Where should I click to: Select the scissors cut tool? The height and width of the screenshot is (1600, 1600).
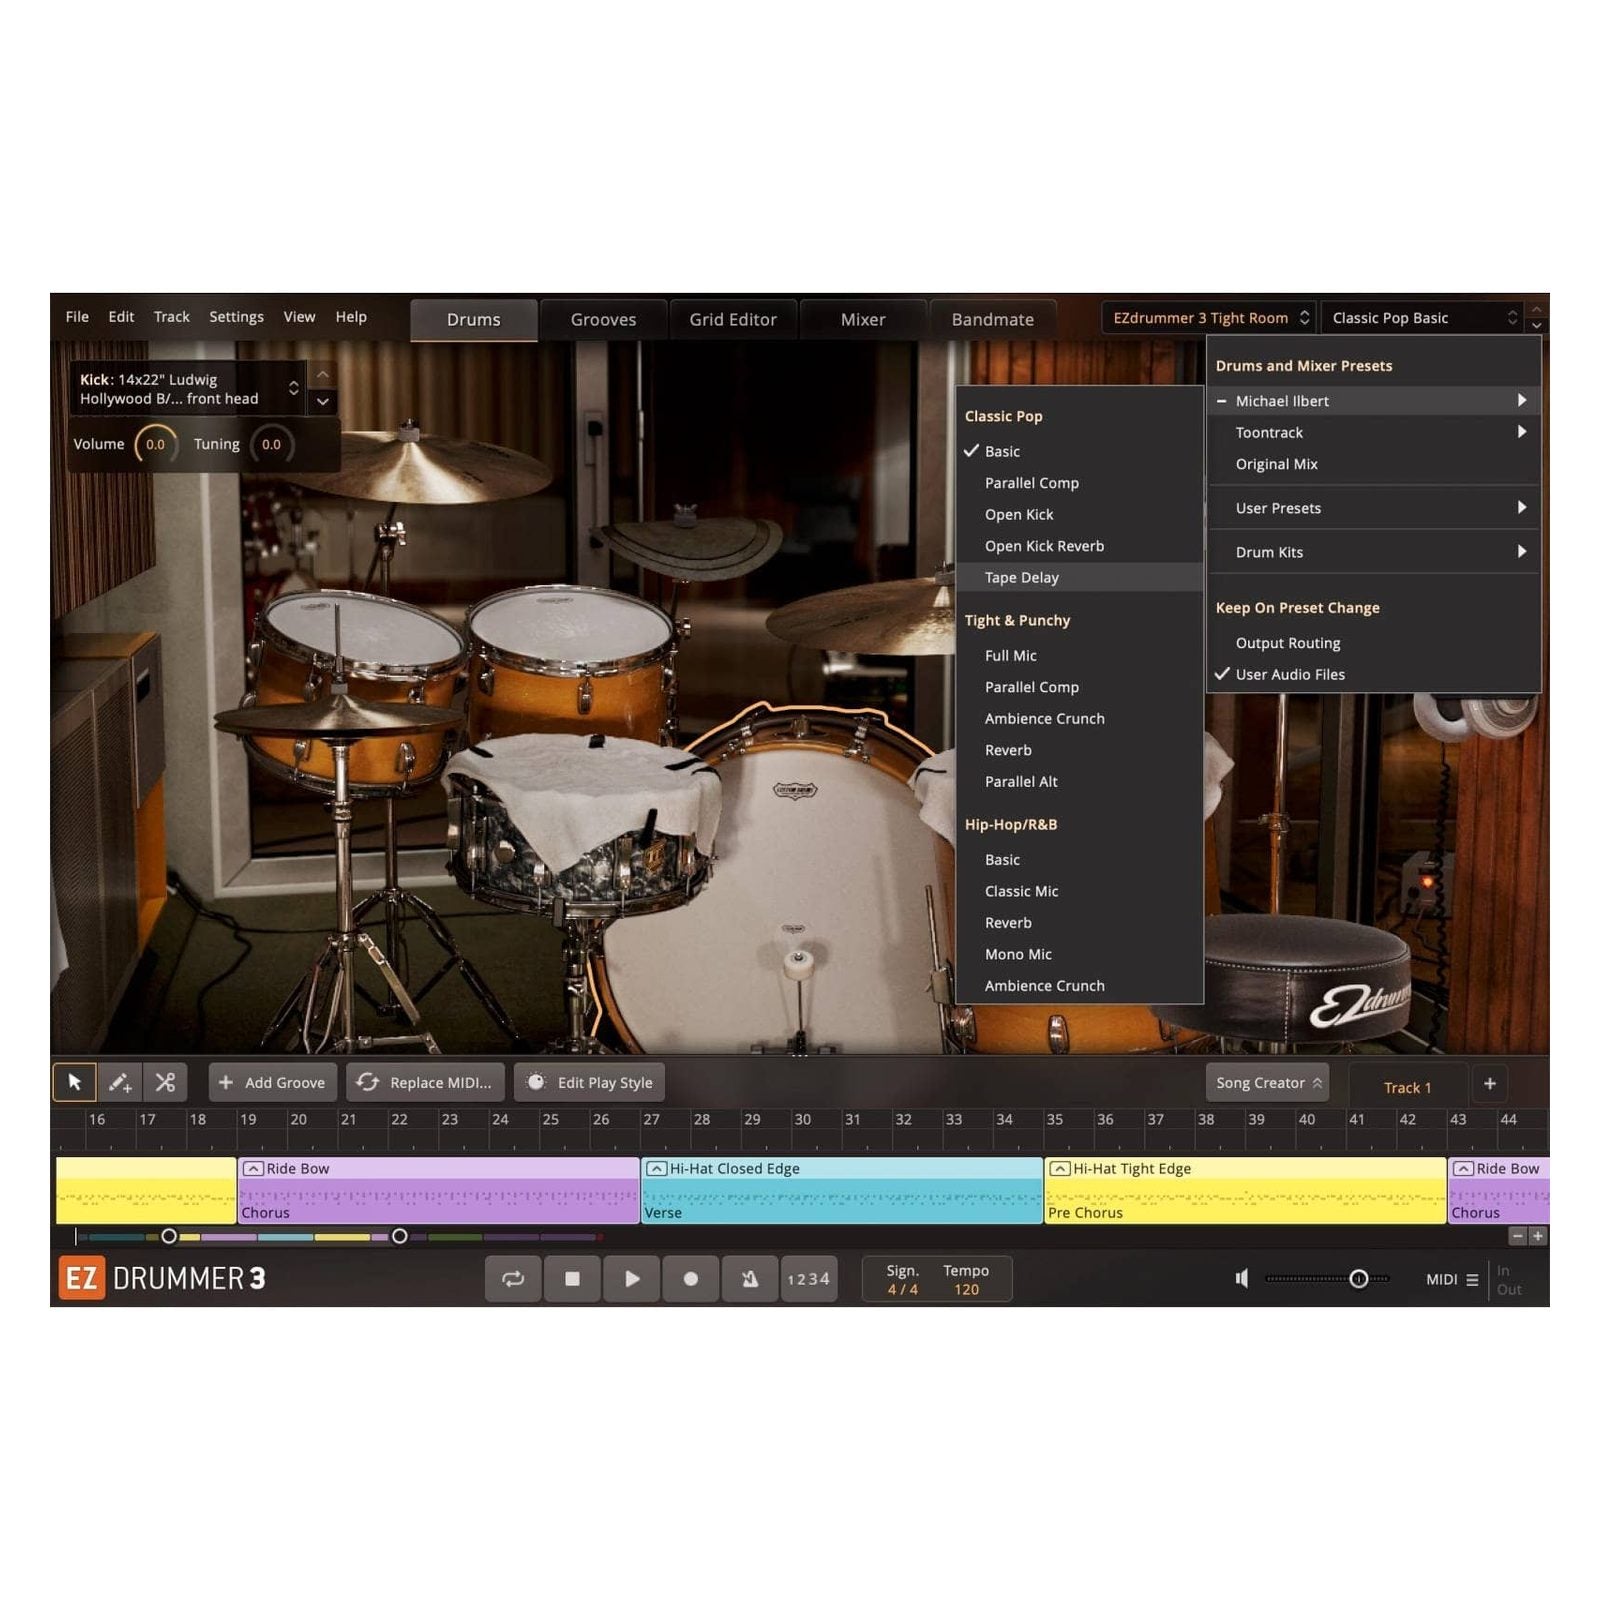coord(165,1082)
